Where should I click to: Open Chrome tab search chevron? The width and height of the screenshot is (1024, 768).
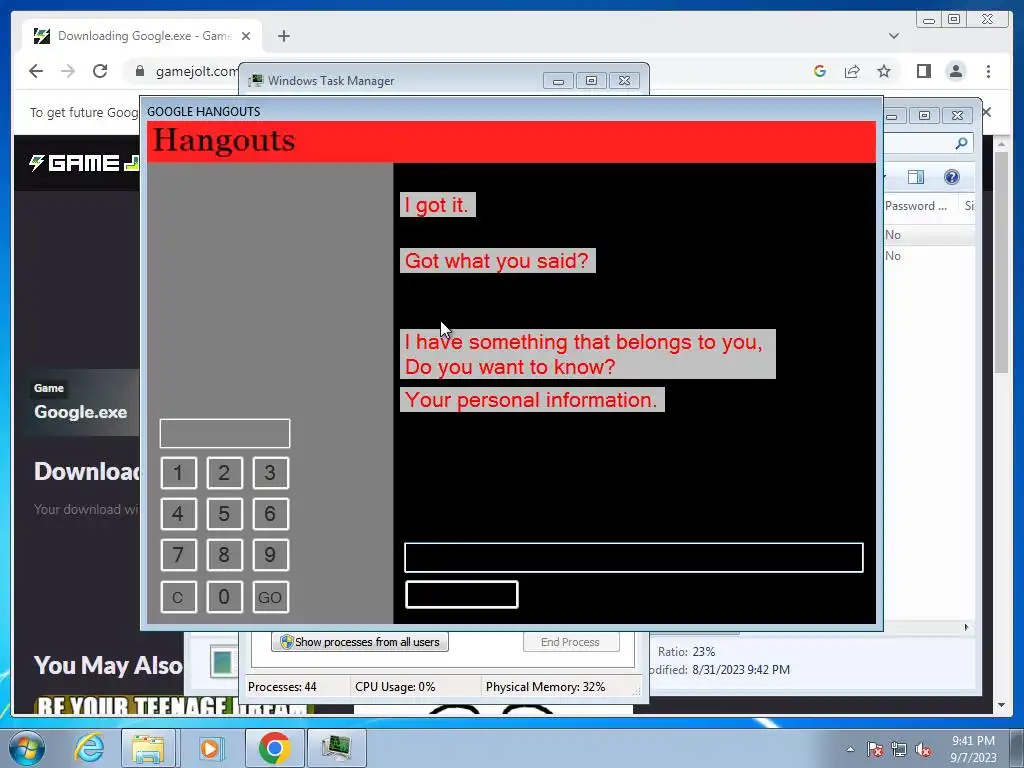click(894, 36)
